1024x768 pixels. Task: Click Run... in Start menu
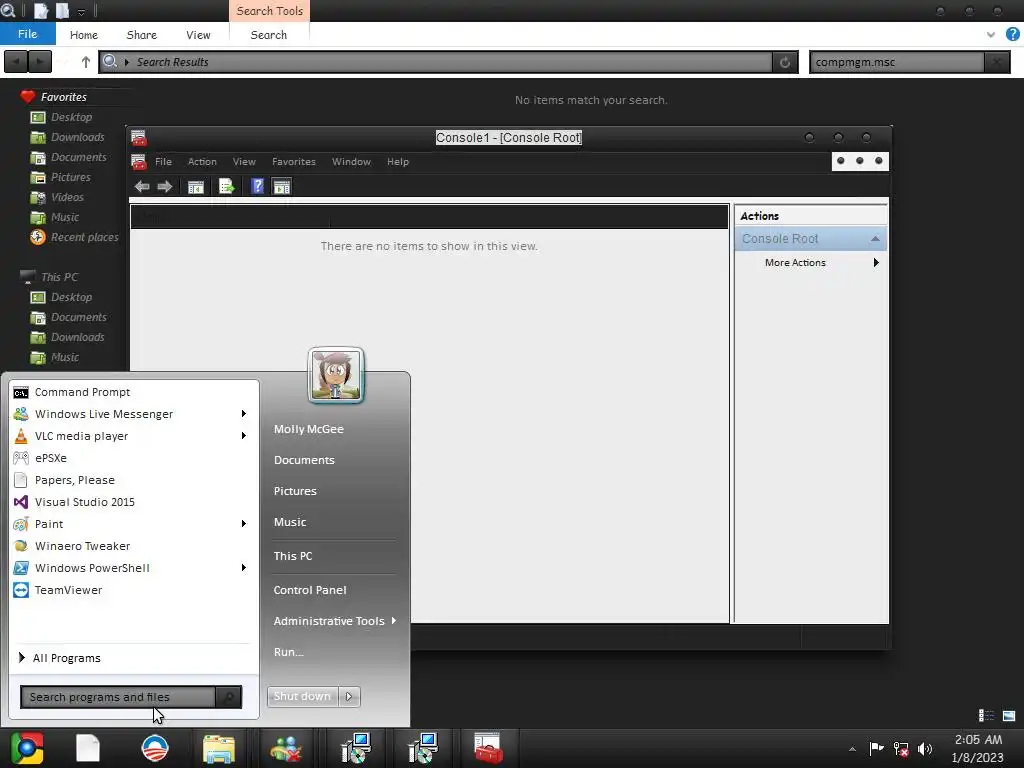coord(289,652)
